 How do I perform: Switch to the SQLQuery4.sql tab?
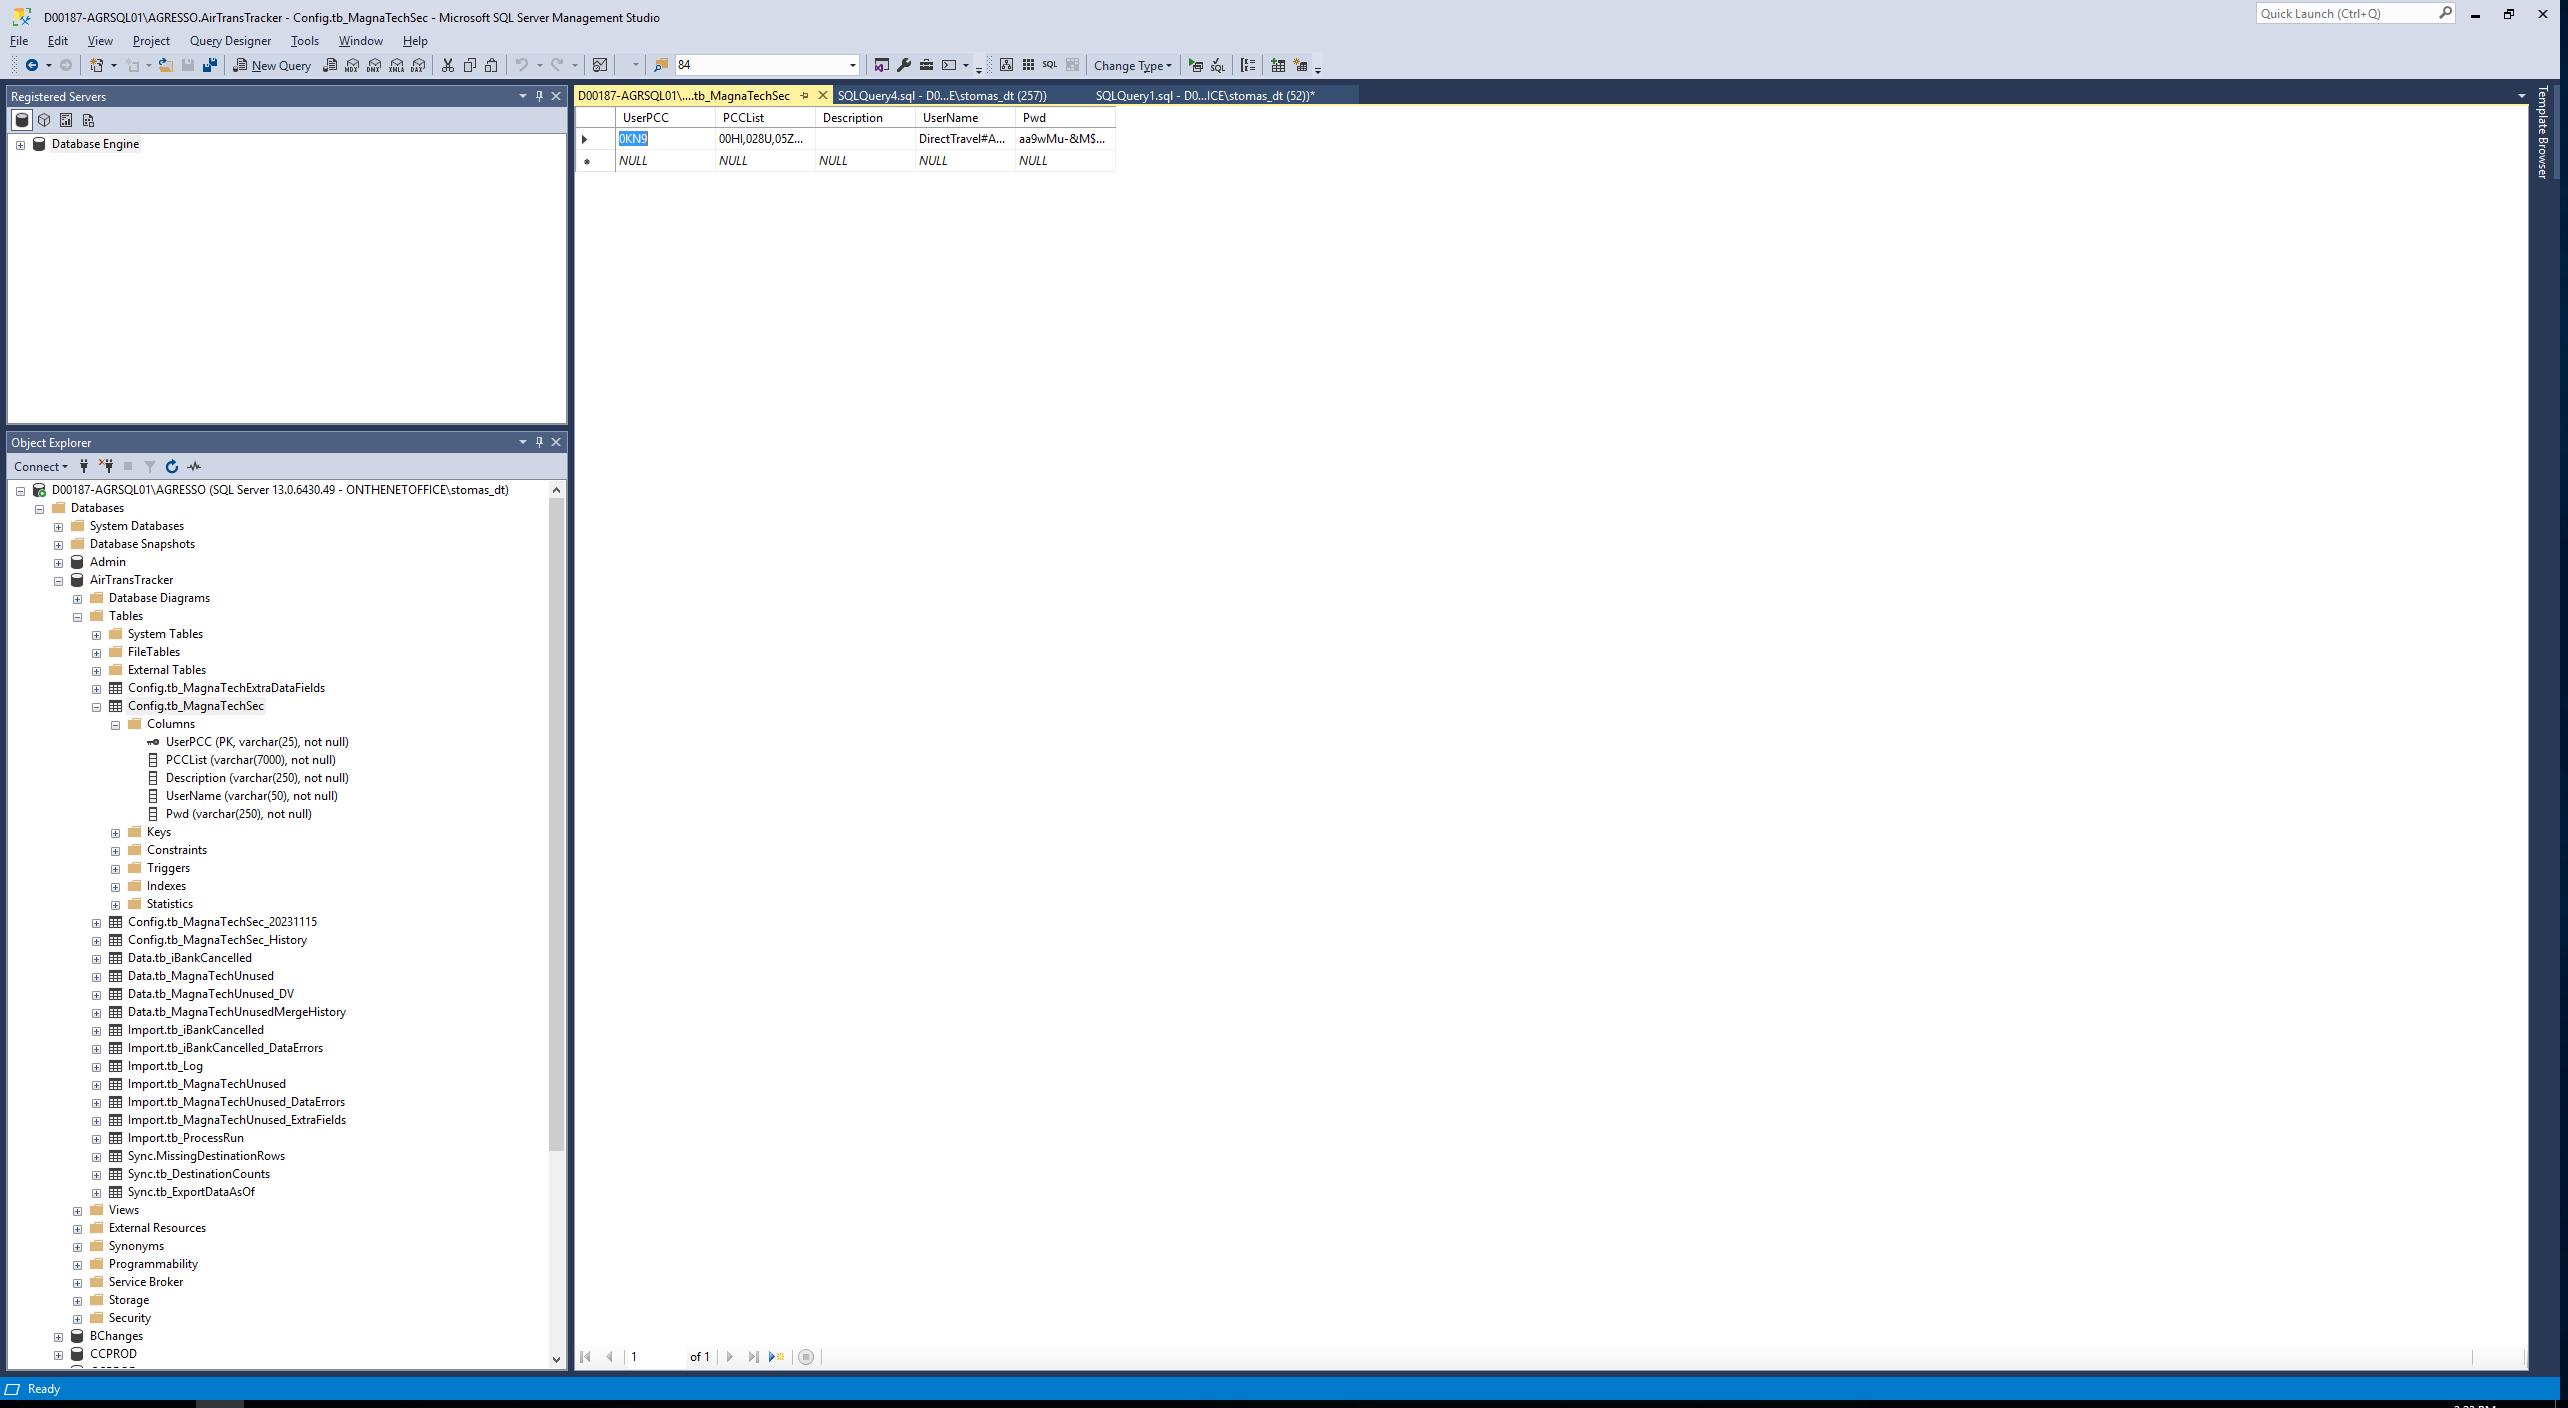[x=941, y=96]
